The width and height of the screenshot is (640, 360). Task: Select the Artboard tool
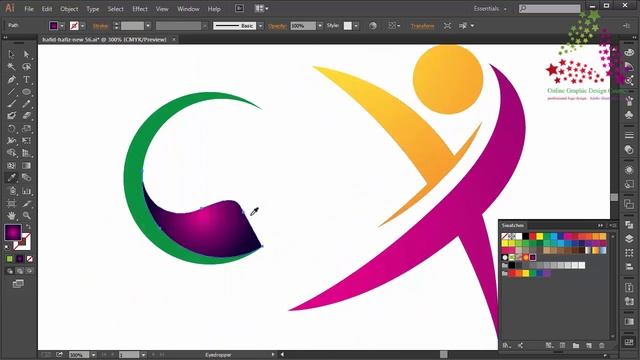(11, 203)
